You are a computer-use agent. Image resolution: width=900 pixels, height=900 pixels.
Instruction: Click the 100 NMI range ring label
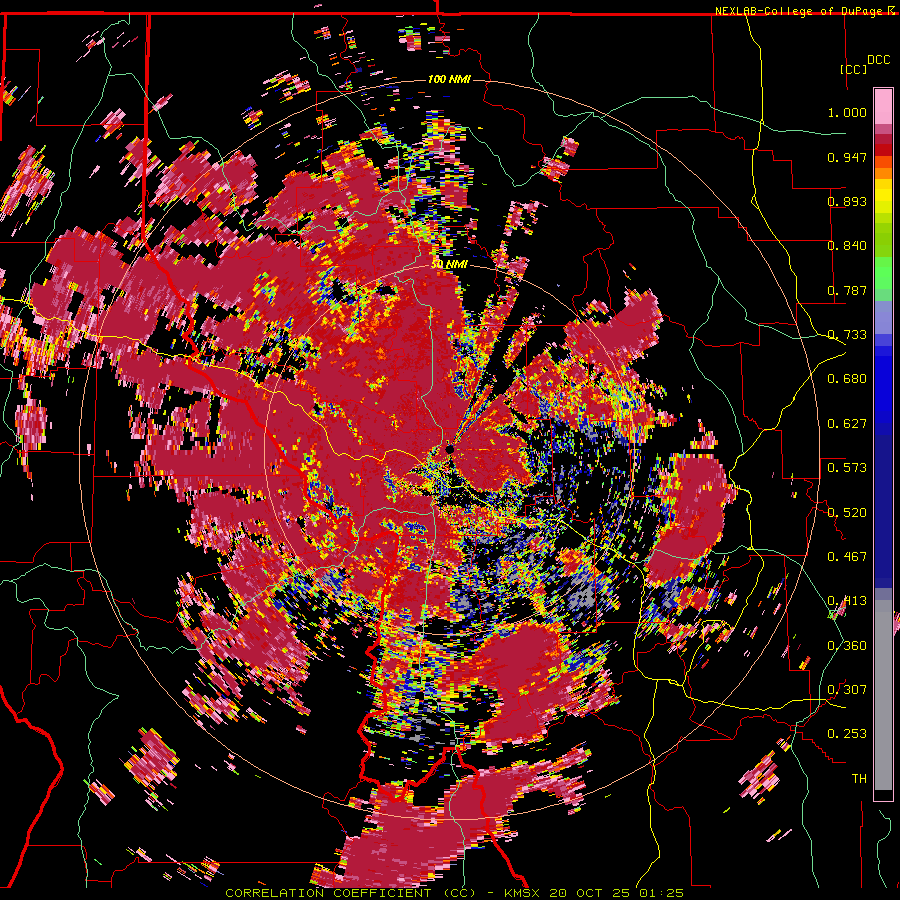pos(449,79)
